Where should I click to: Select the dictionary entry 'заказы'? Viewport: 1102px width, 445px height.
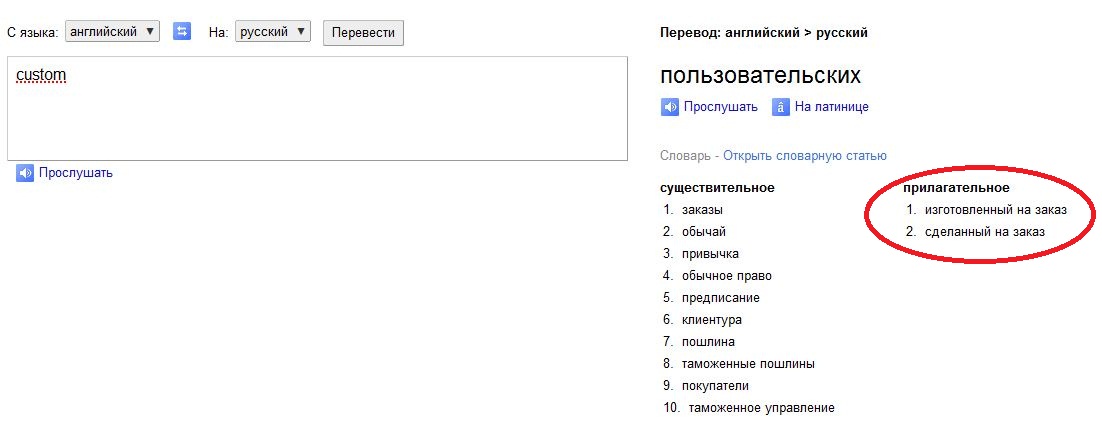click(x=702, y=210)
